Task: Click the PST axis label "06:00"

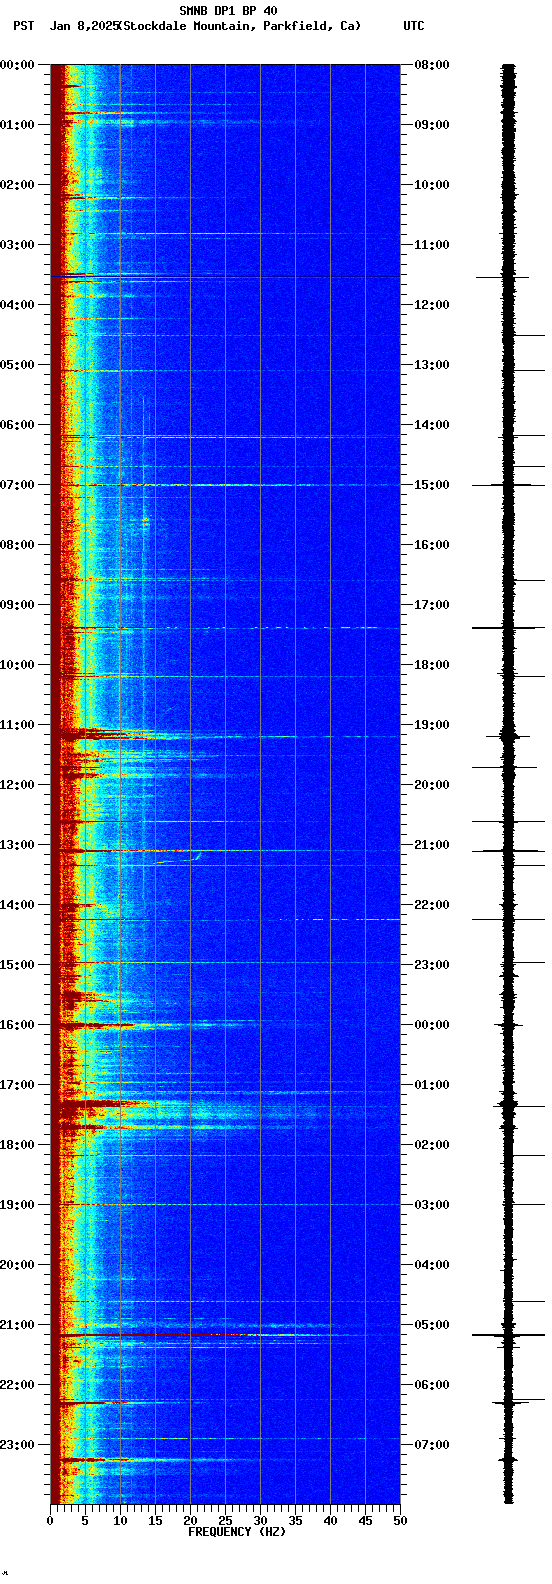Action: click(17, 425)
